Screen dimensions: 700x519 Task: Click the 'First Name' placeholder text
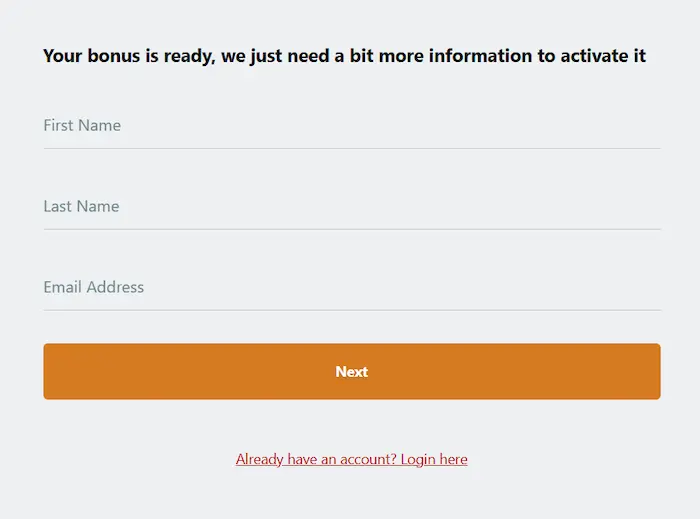click(82, 125)
